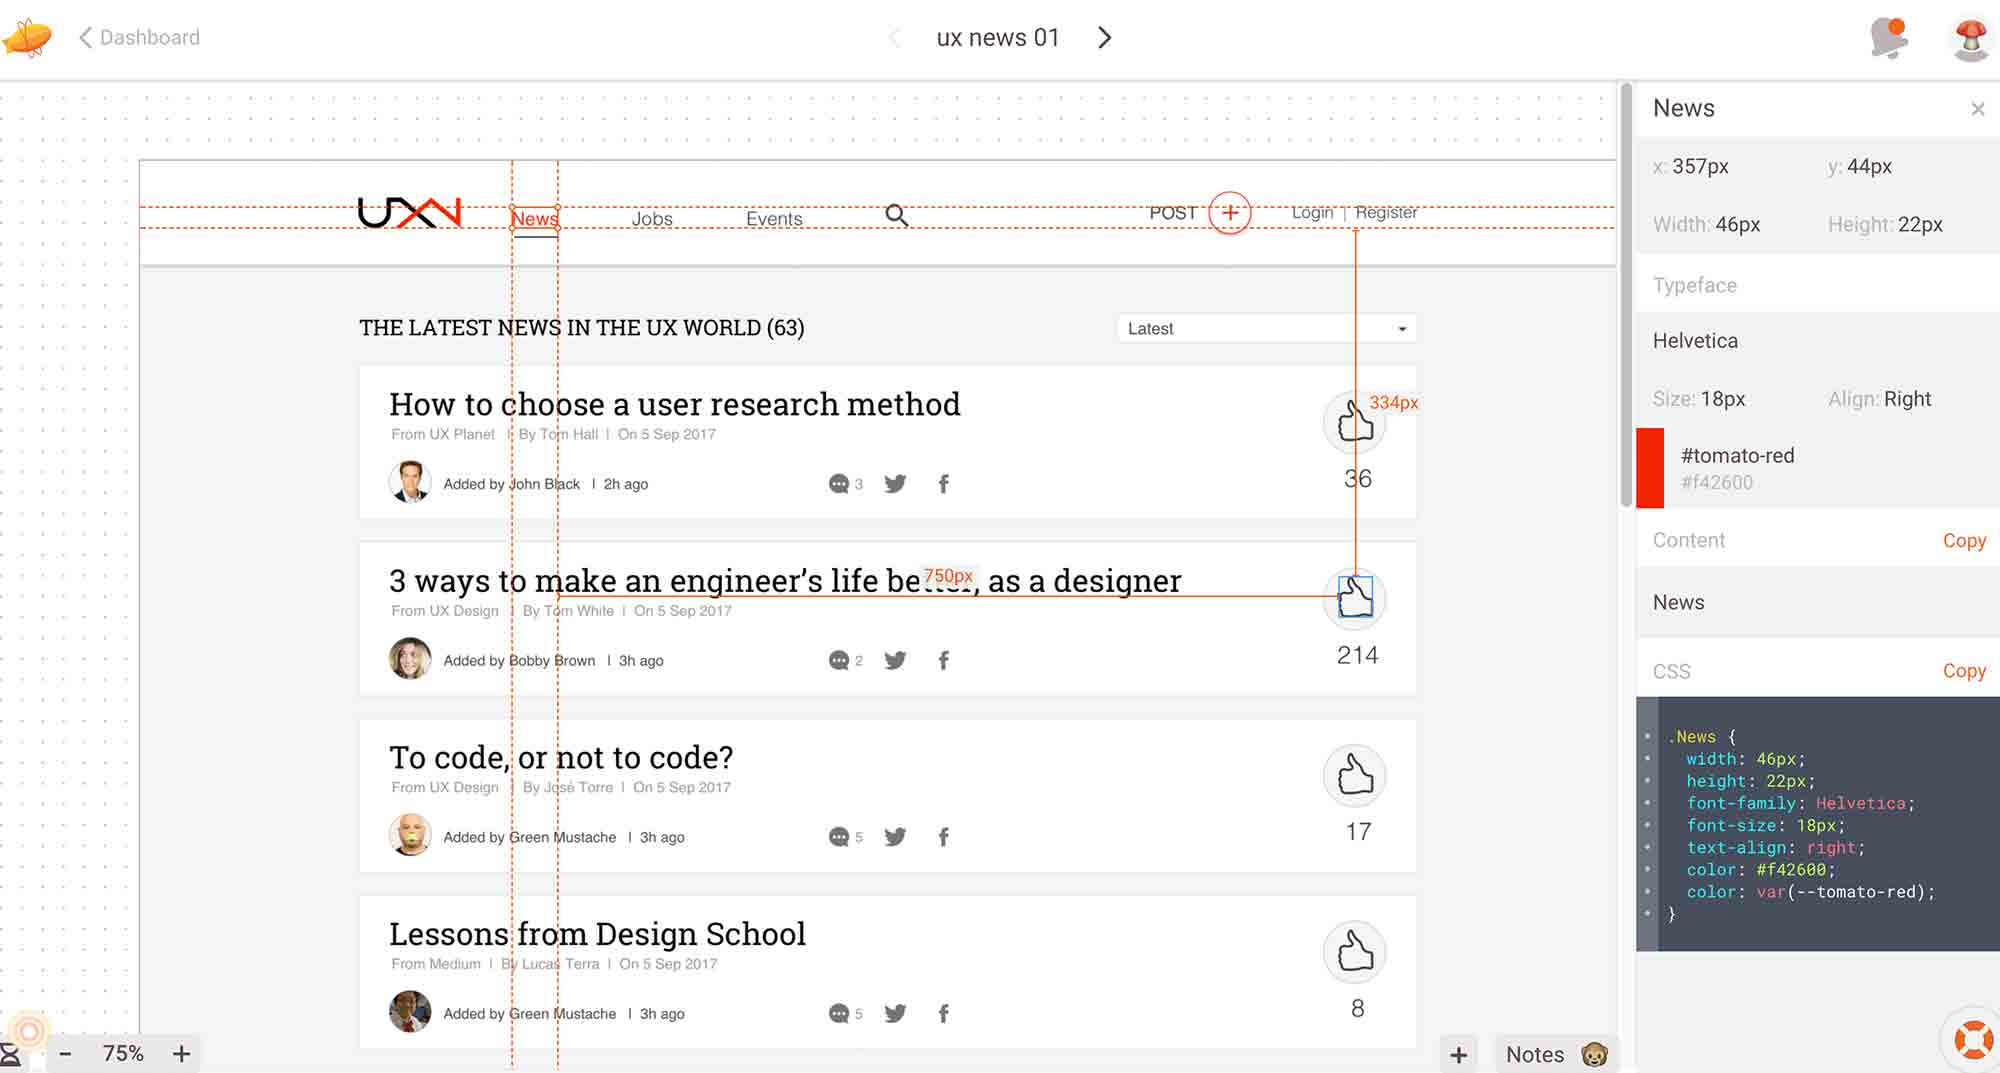Select Jobs in the mockup navigation

tap(652, 219)
